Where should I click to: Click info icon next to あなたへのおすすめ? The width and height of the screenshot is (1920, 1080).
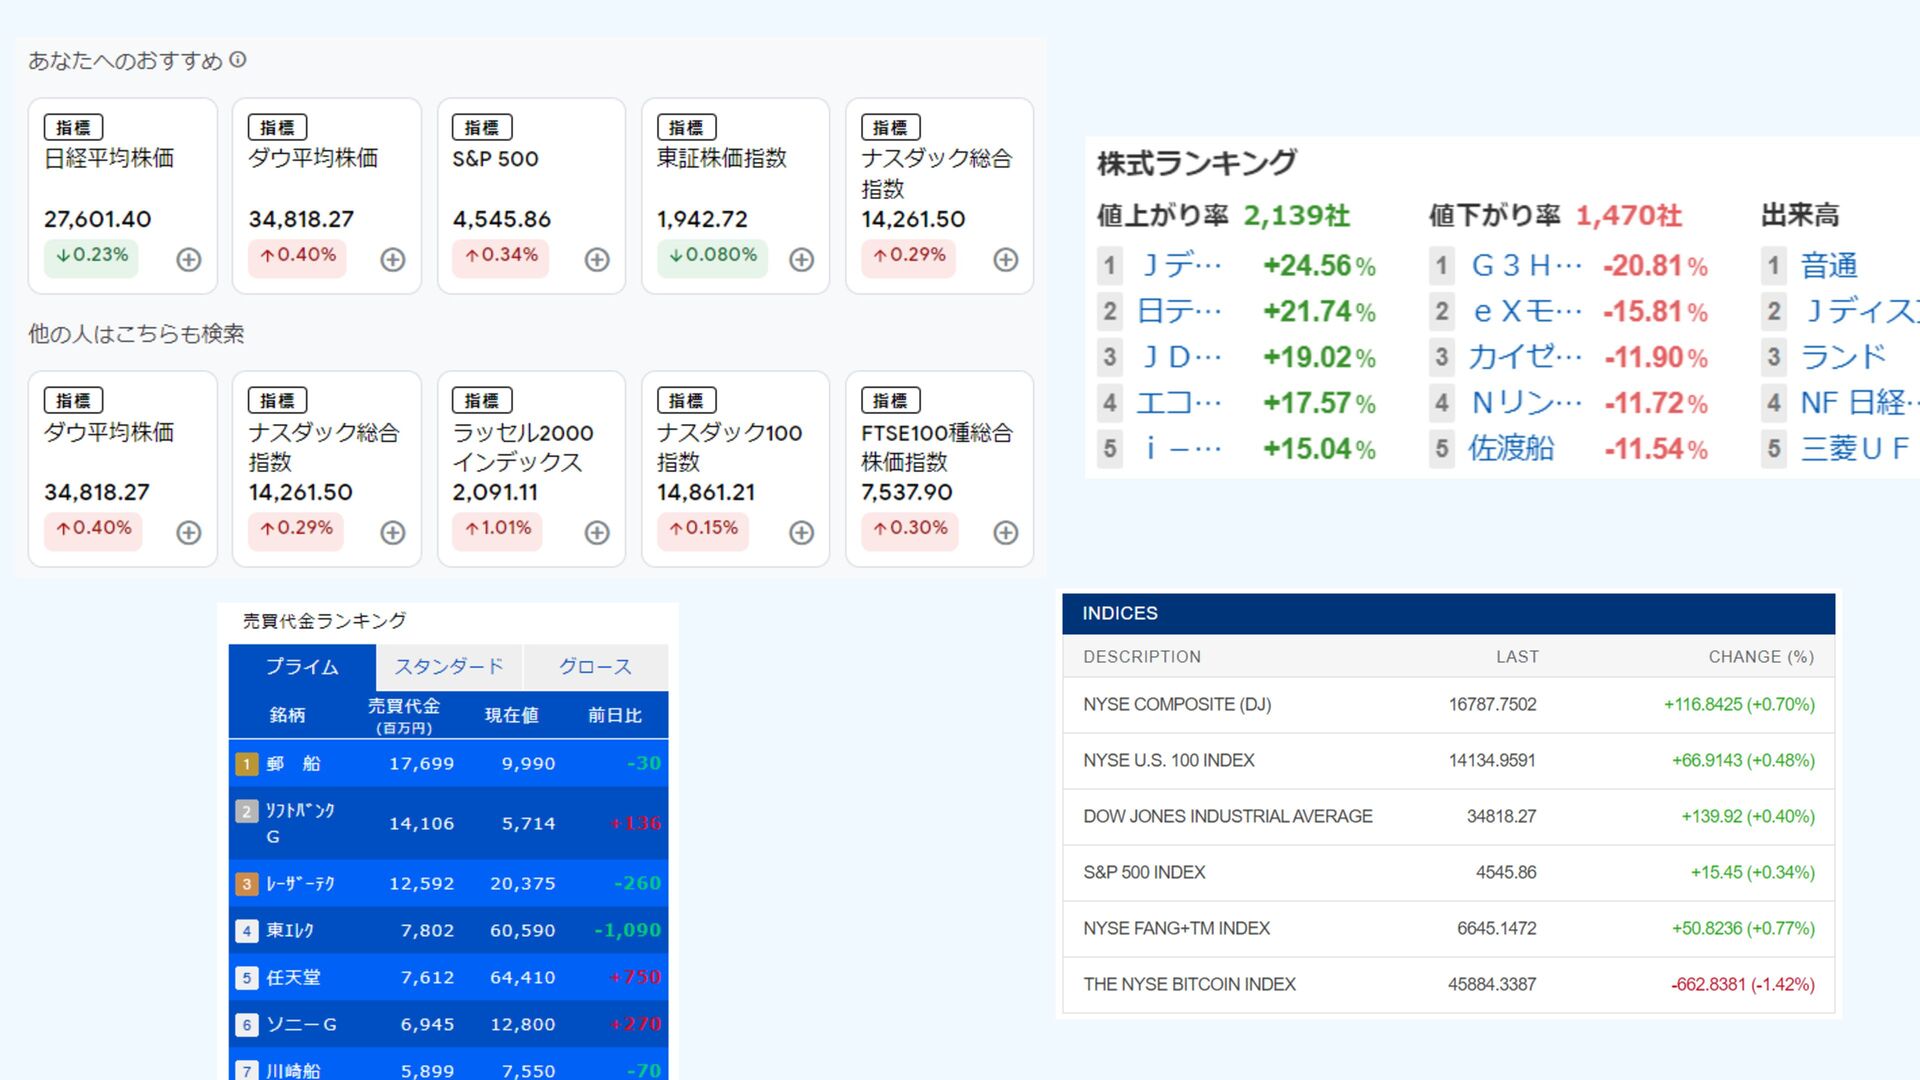pos(238,60)
